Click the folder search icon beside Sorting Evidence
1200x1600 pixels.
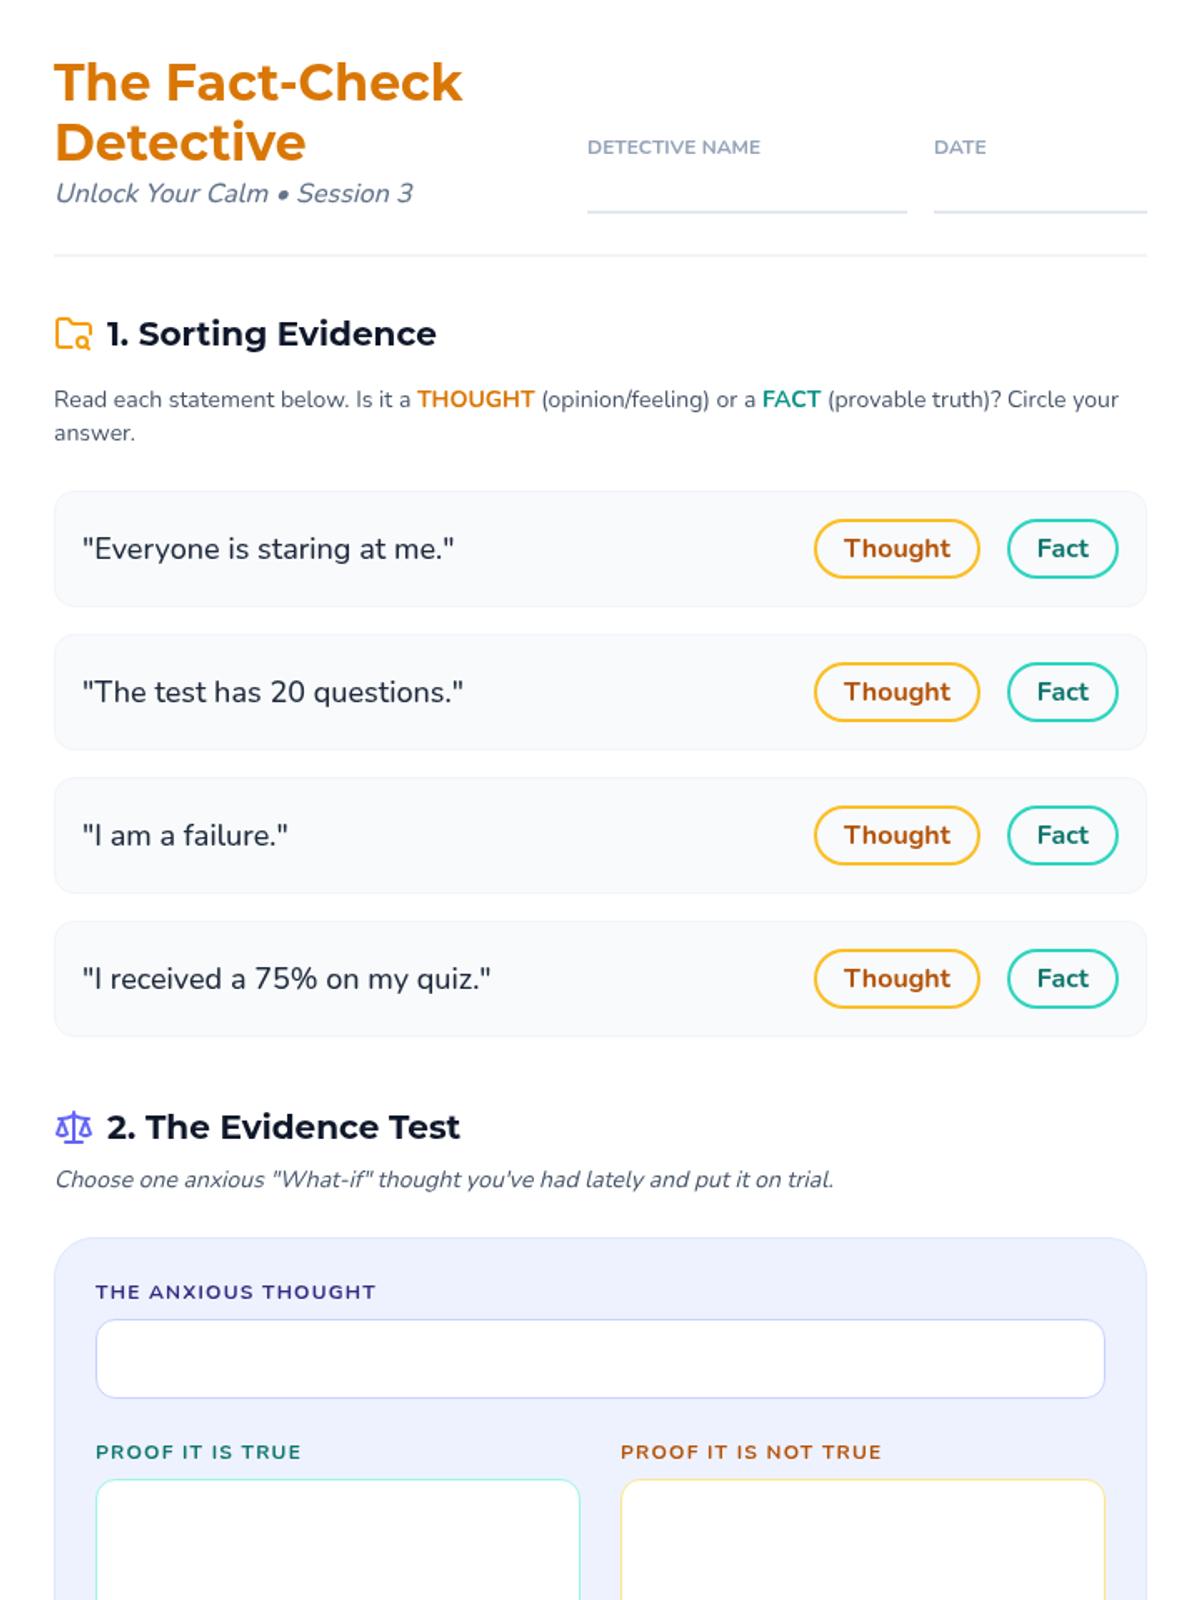(x=73, y=334)
